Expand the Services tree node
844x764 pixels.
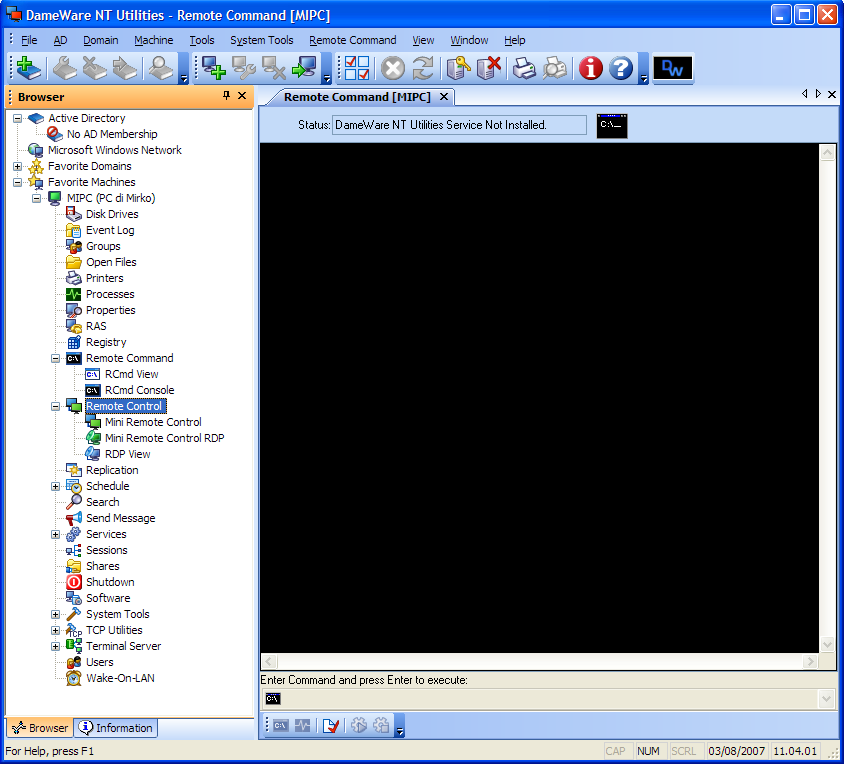point(55,535)
